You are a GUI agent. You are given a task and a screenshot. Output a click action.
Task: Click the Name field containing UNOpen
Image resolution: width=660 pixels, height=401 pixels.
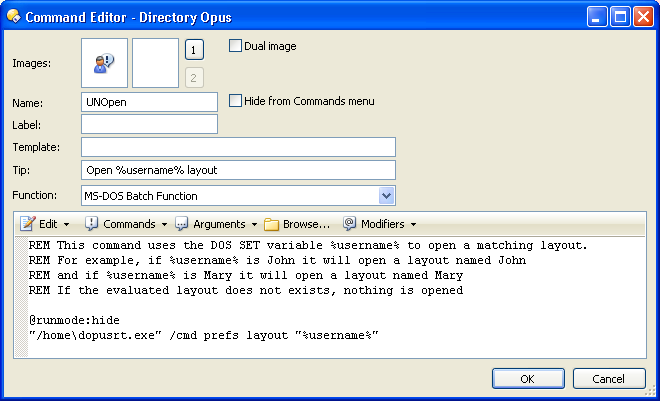(149, 102)
